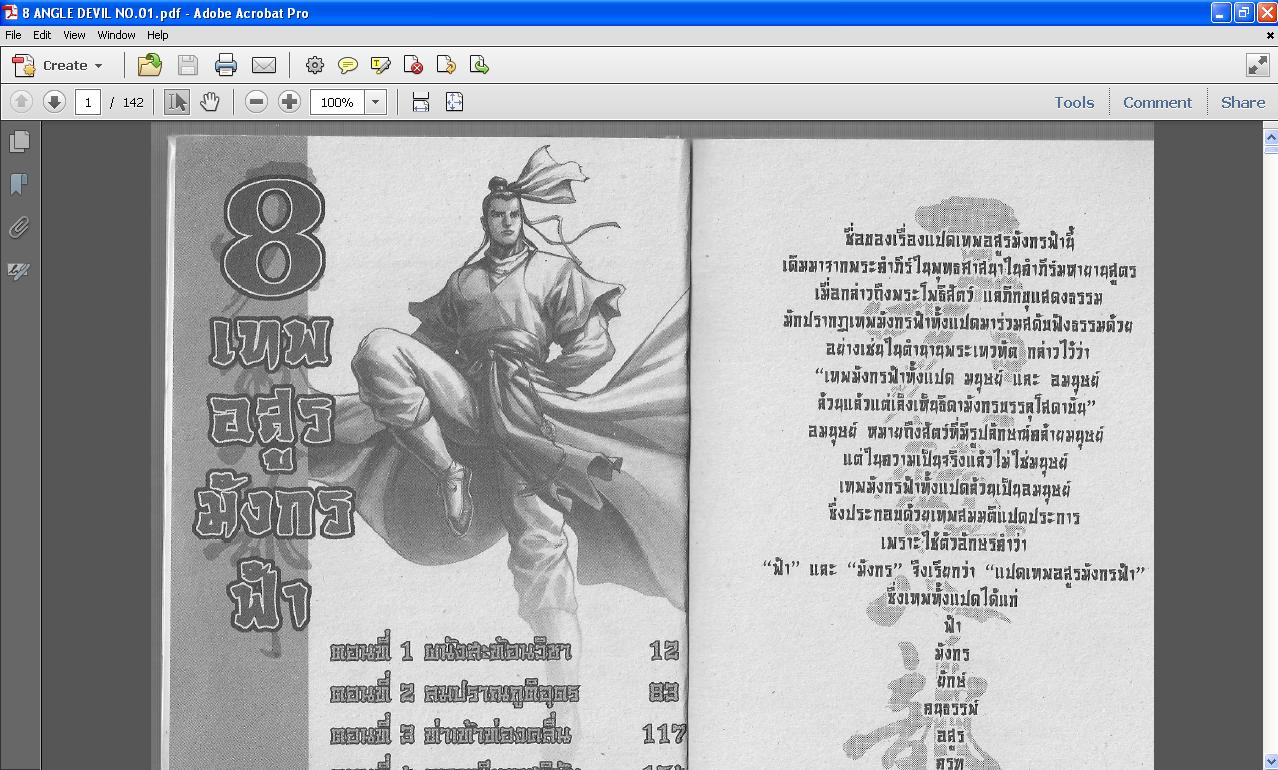The image size is (1278, 770).
Task: Send file by email envelope icon
Action: point(264,66)
